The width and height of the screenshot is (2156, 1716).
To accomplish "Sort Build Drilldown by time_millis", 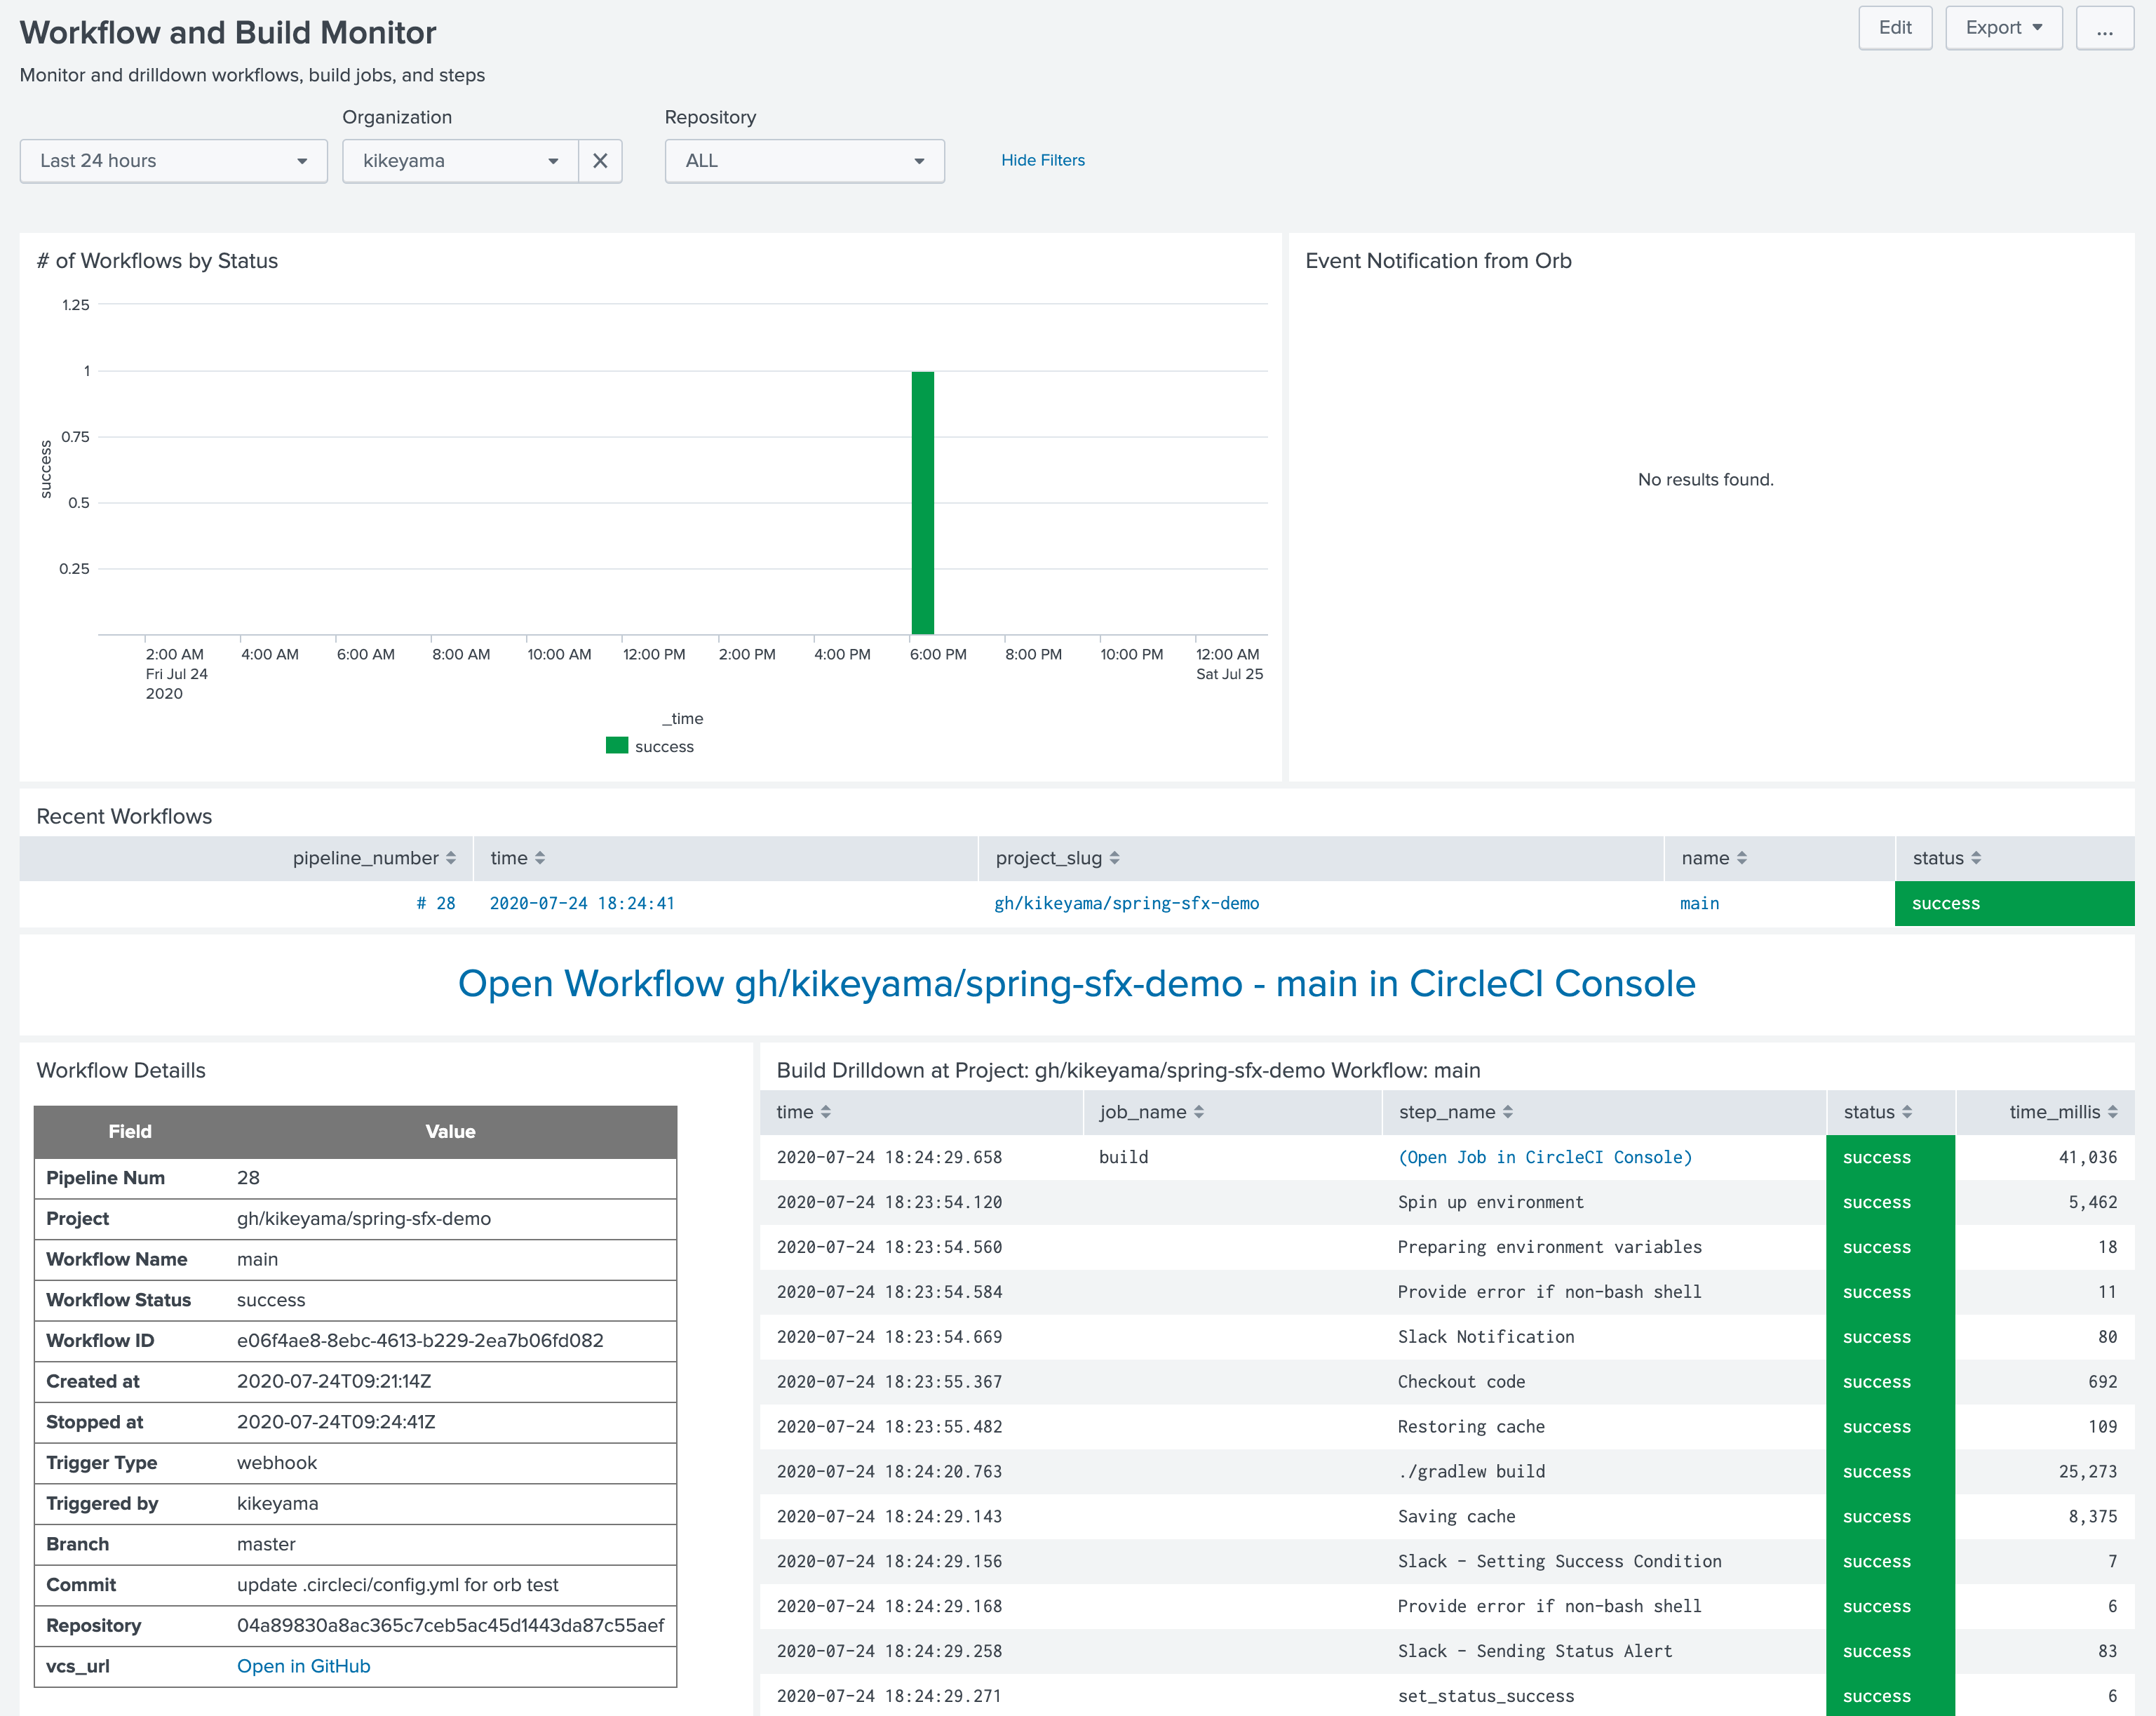I will pos(2063,1112).
